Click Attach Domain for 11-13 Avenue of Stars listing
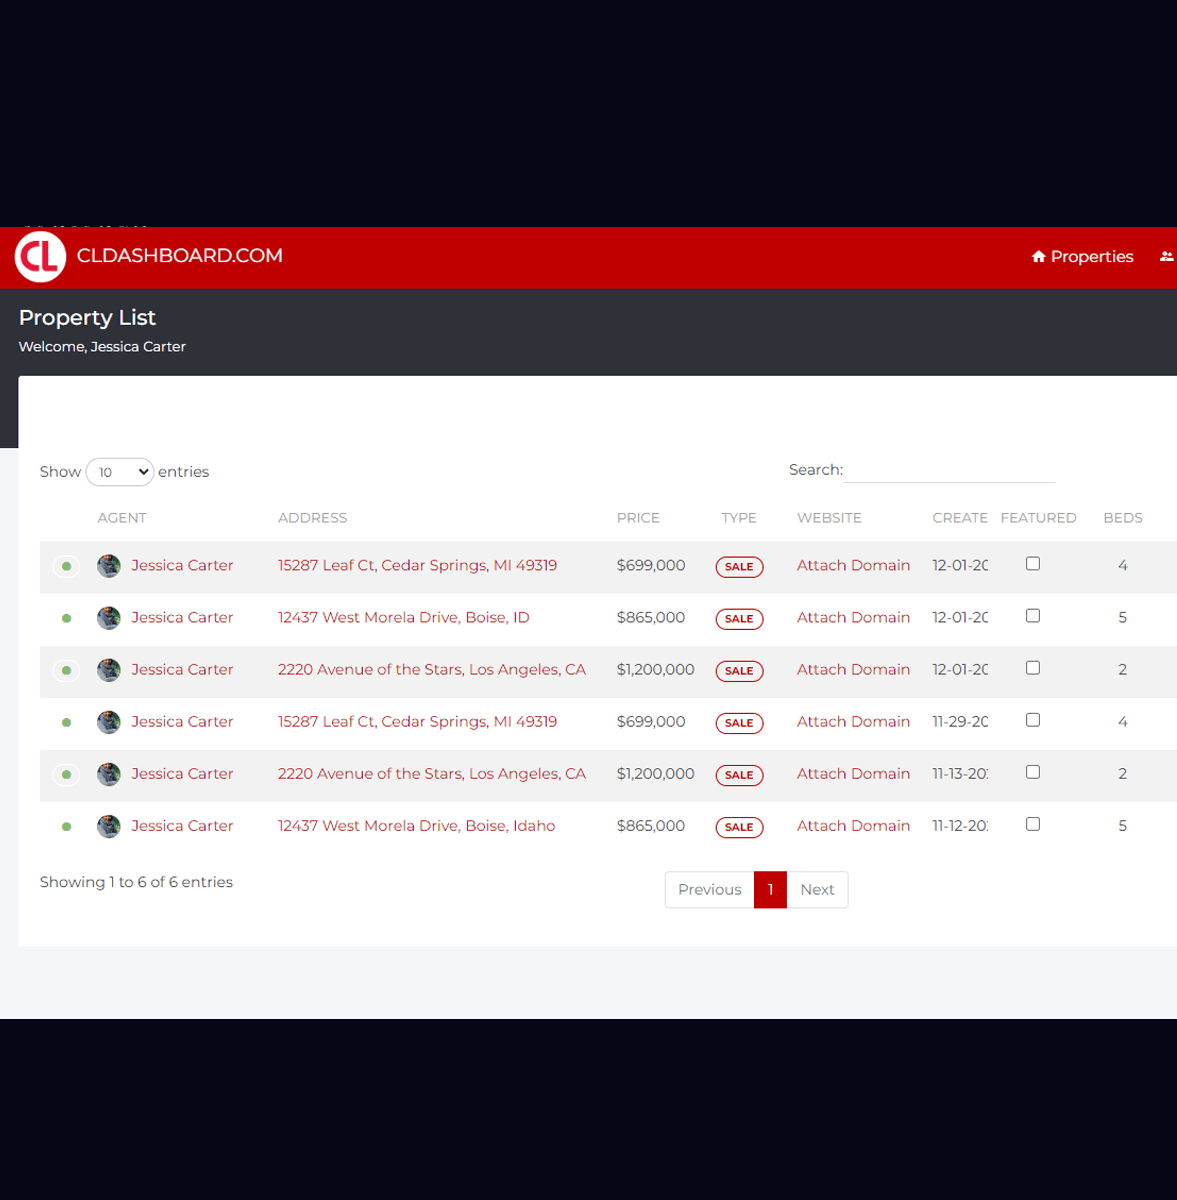The image size is (1177, 1200). click(853, 773)
